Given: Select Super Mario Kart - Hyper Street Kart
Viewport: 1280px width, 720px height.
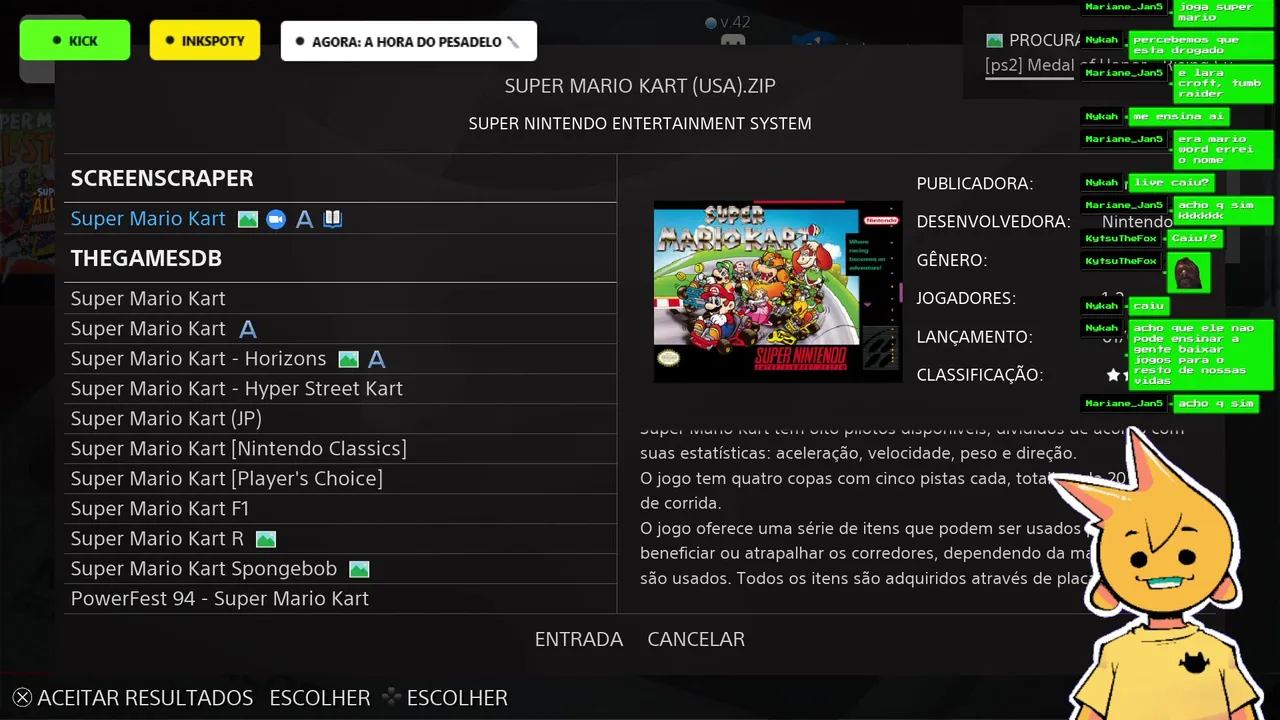Looking at the screenshot, I should 340,389.
